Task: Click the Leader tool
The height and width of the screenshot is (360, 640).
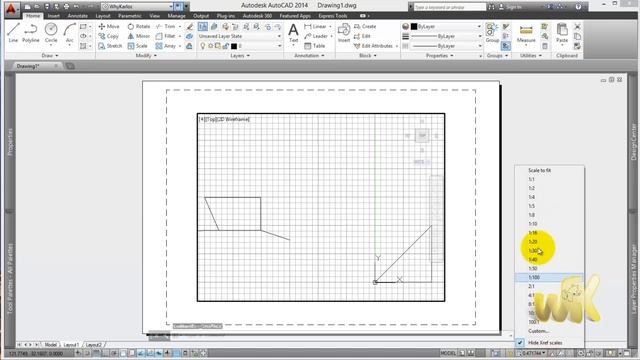Action: point(316,36)
